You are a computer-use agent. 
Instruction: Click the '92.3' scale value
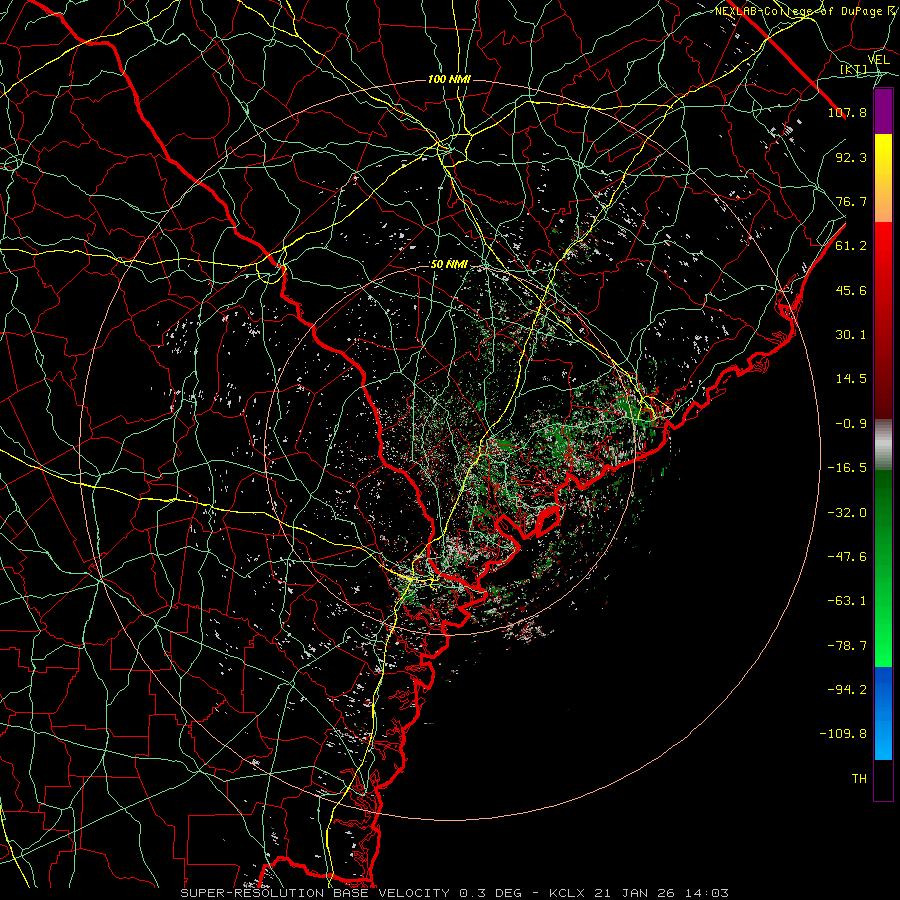[851, 157]
